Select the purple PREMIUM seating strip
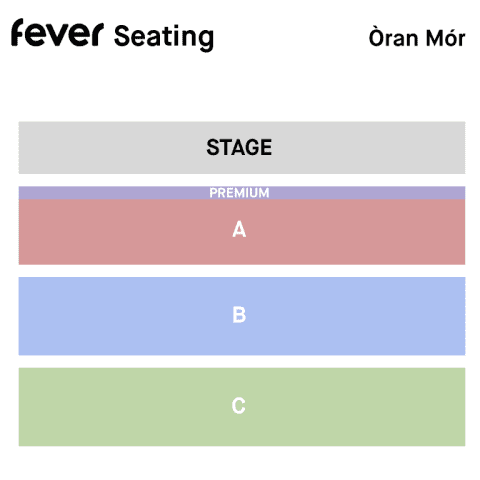This screenshot has width=480, height=480. click(x=242, y=193)
